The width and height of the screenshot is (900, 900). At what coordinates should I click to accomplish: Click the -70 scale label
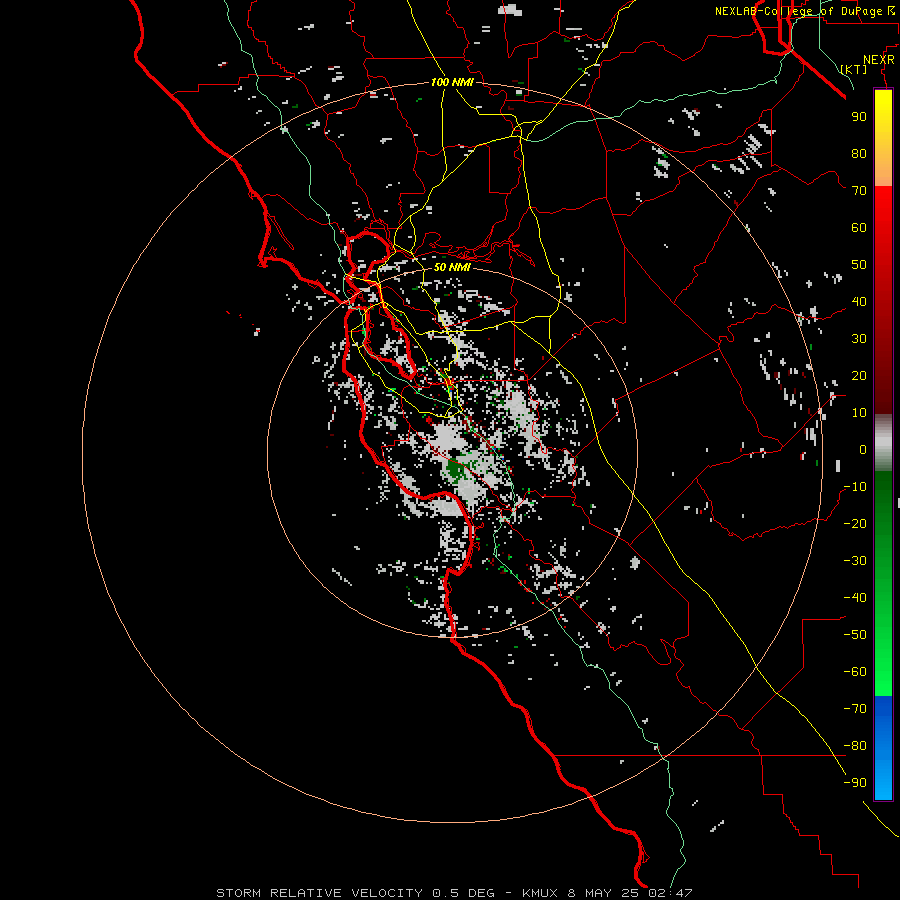pos(855,708)
